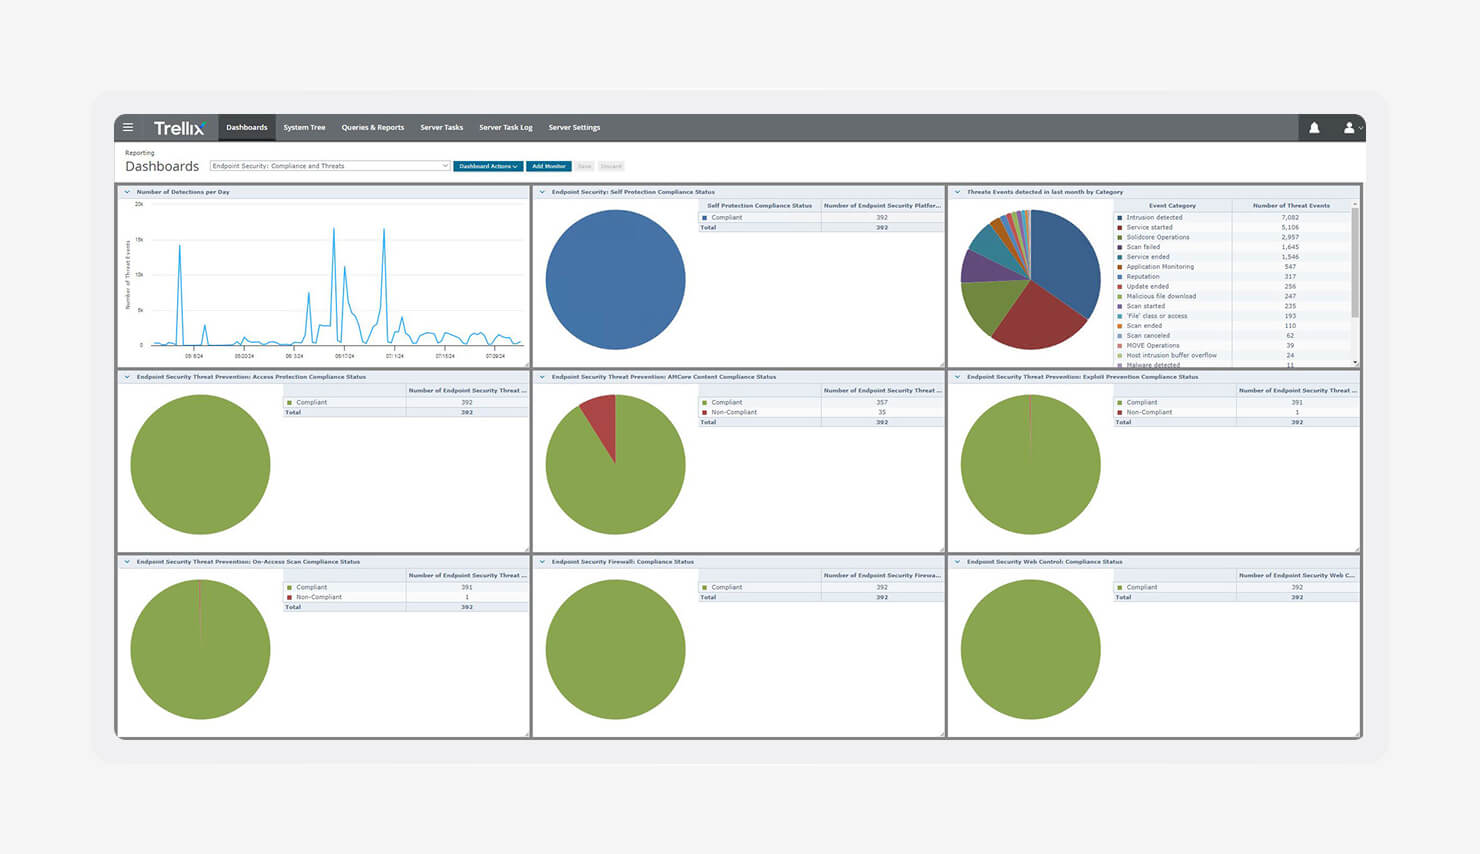Collapse the Number of Detections per Day monitor

[x=127, y=192]
